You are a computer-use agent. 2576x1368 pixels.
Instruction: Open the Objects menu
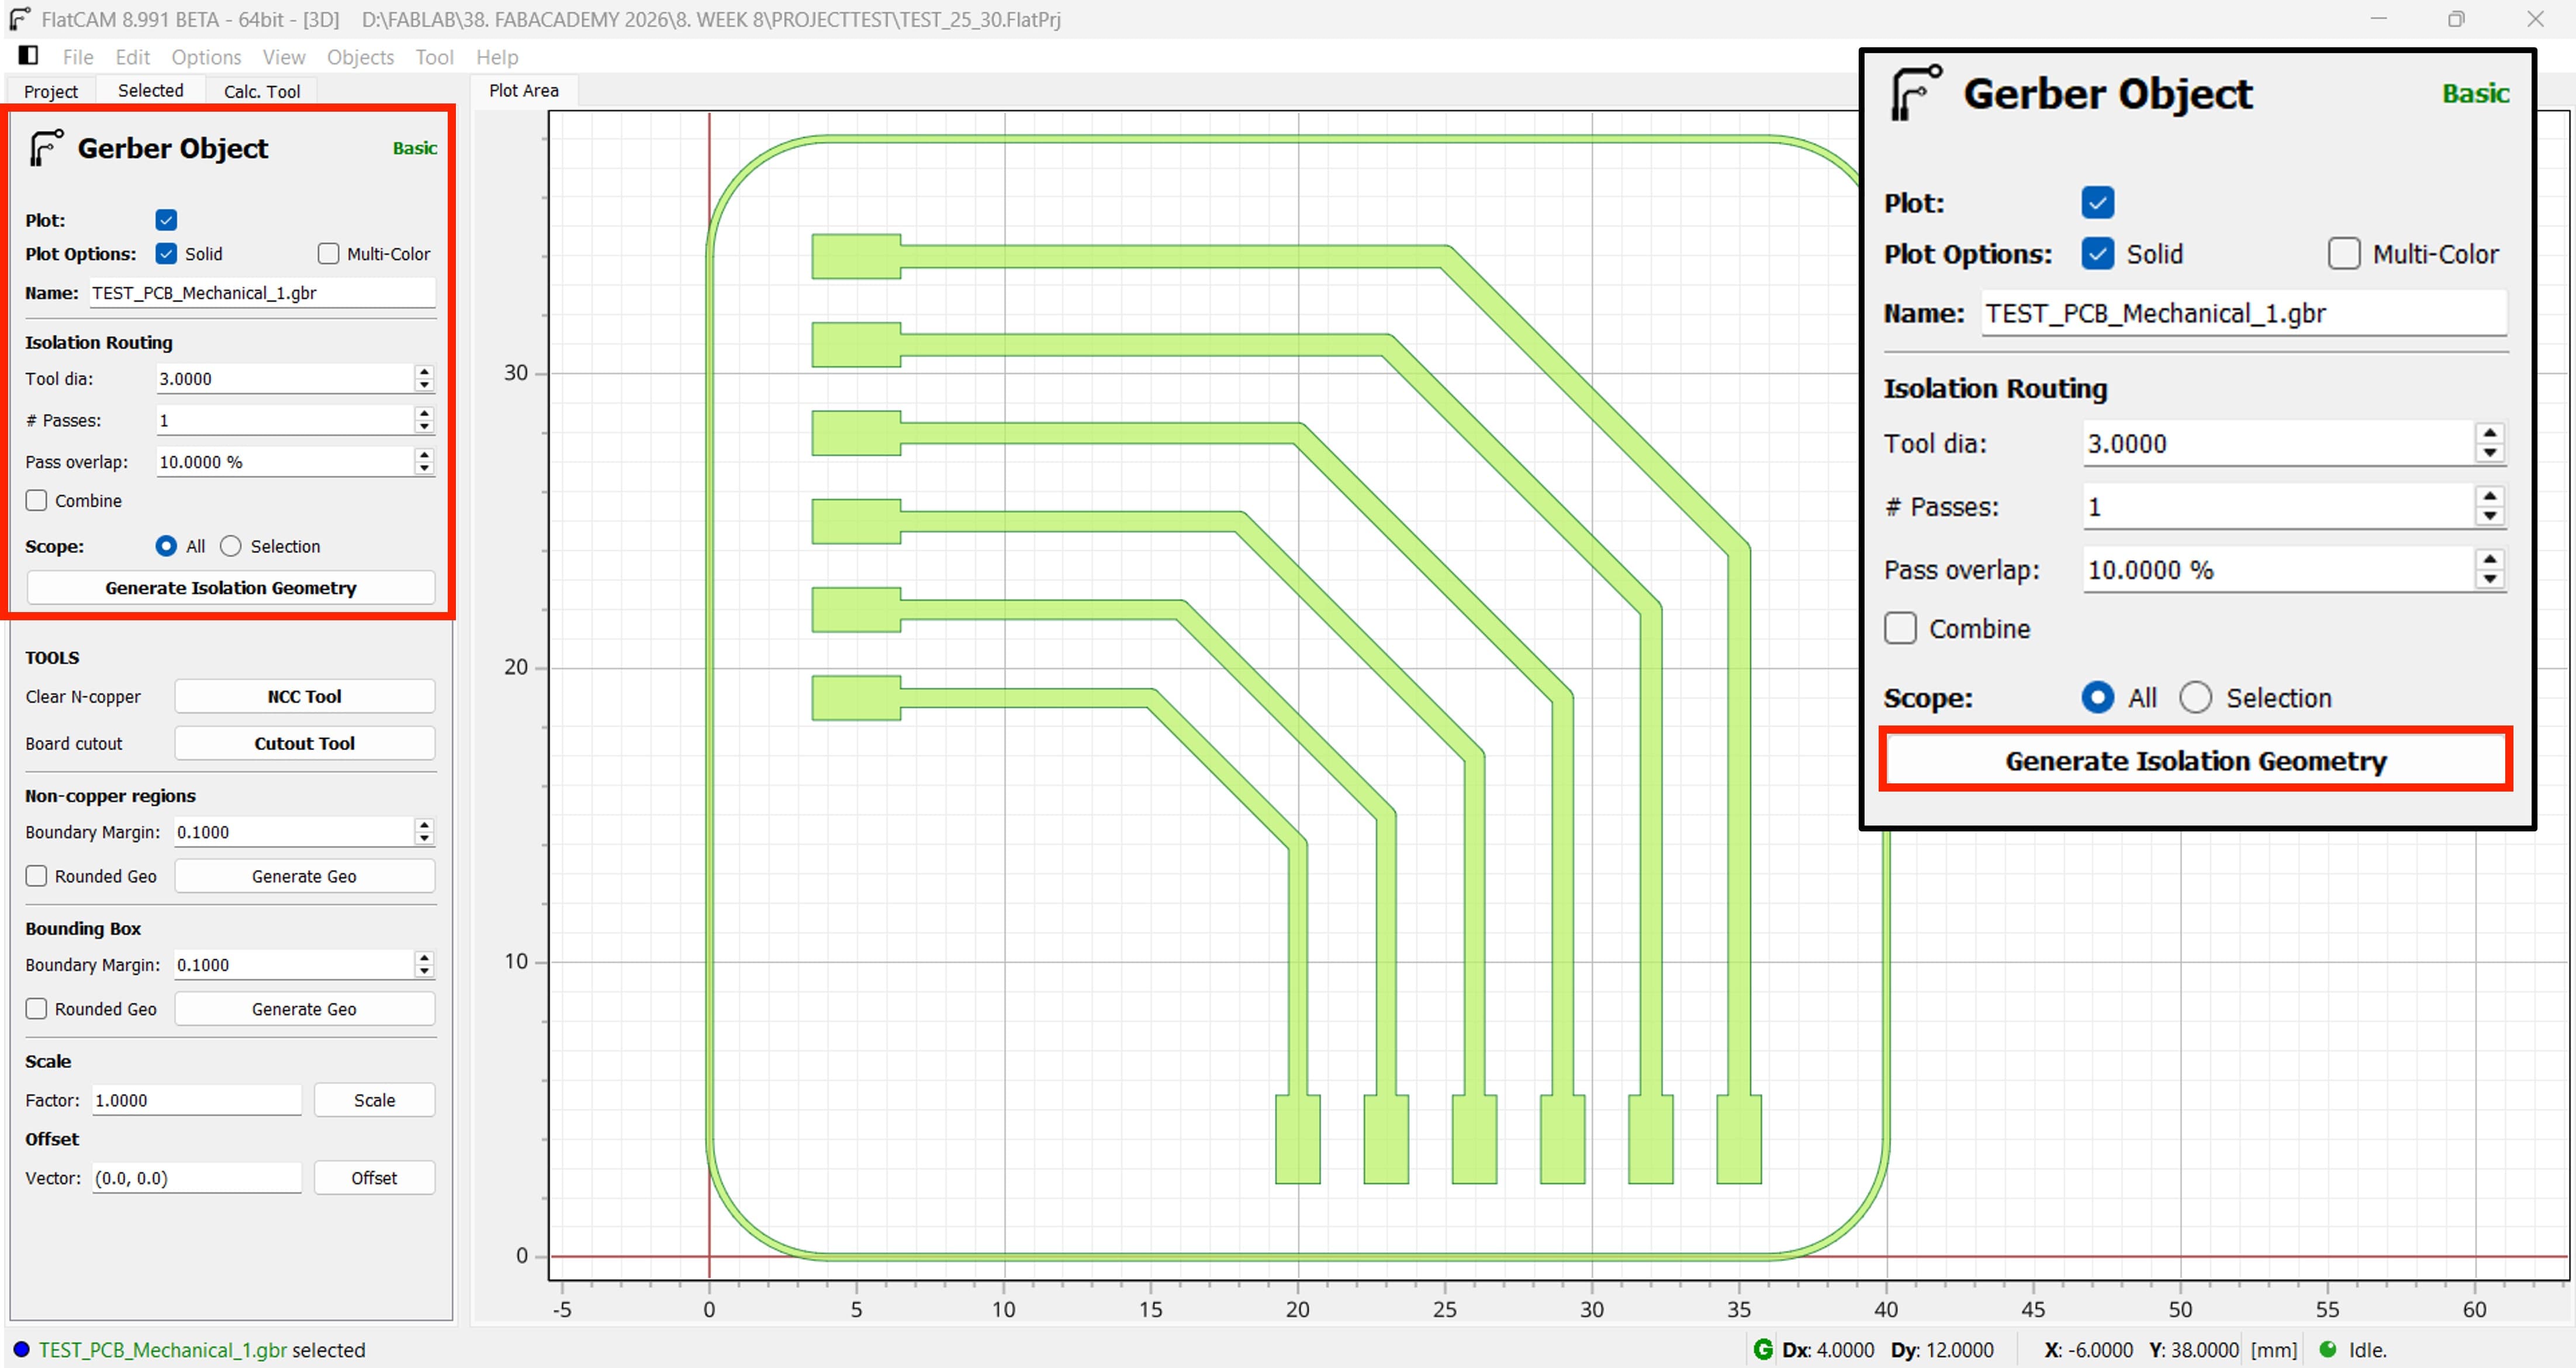pos(360,57)
